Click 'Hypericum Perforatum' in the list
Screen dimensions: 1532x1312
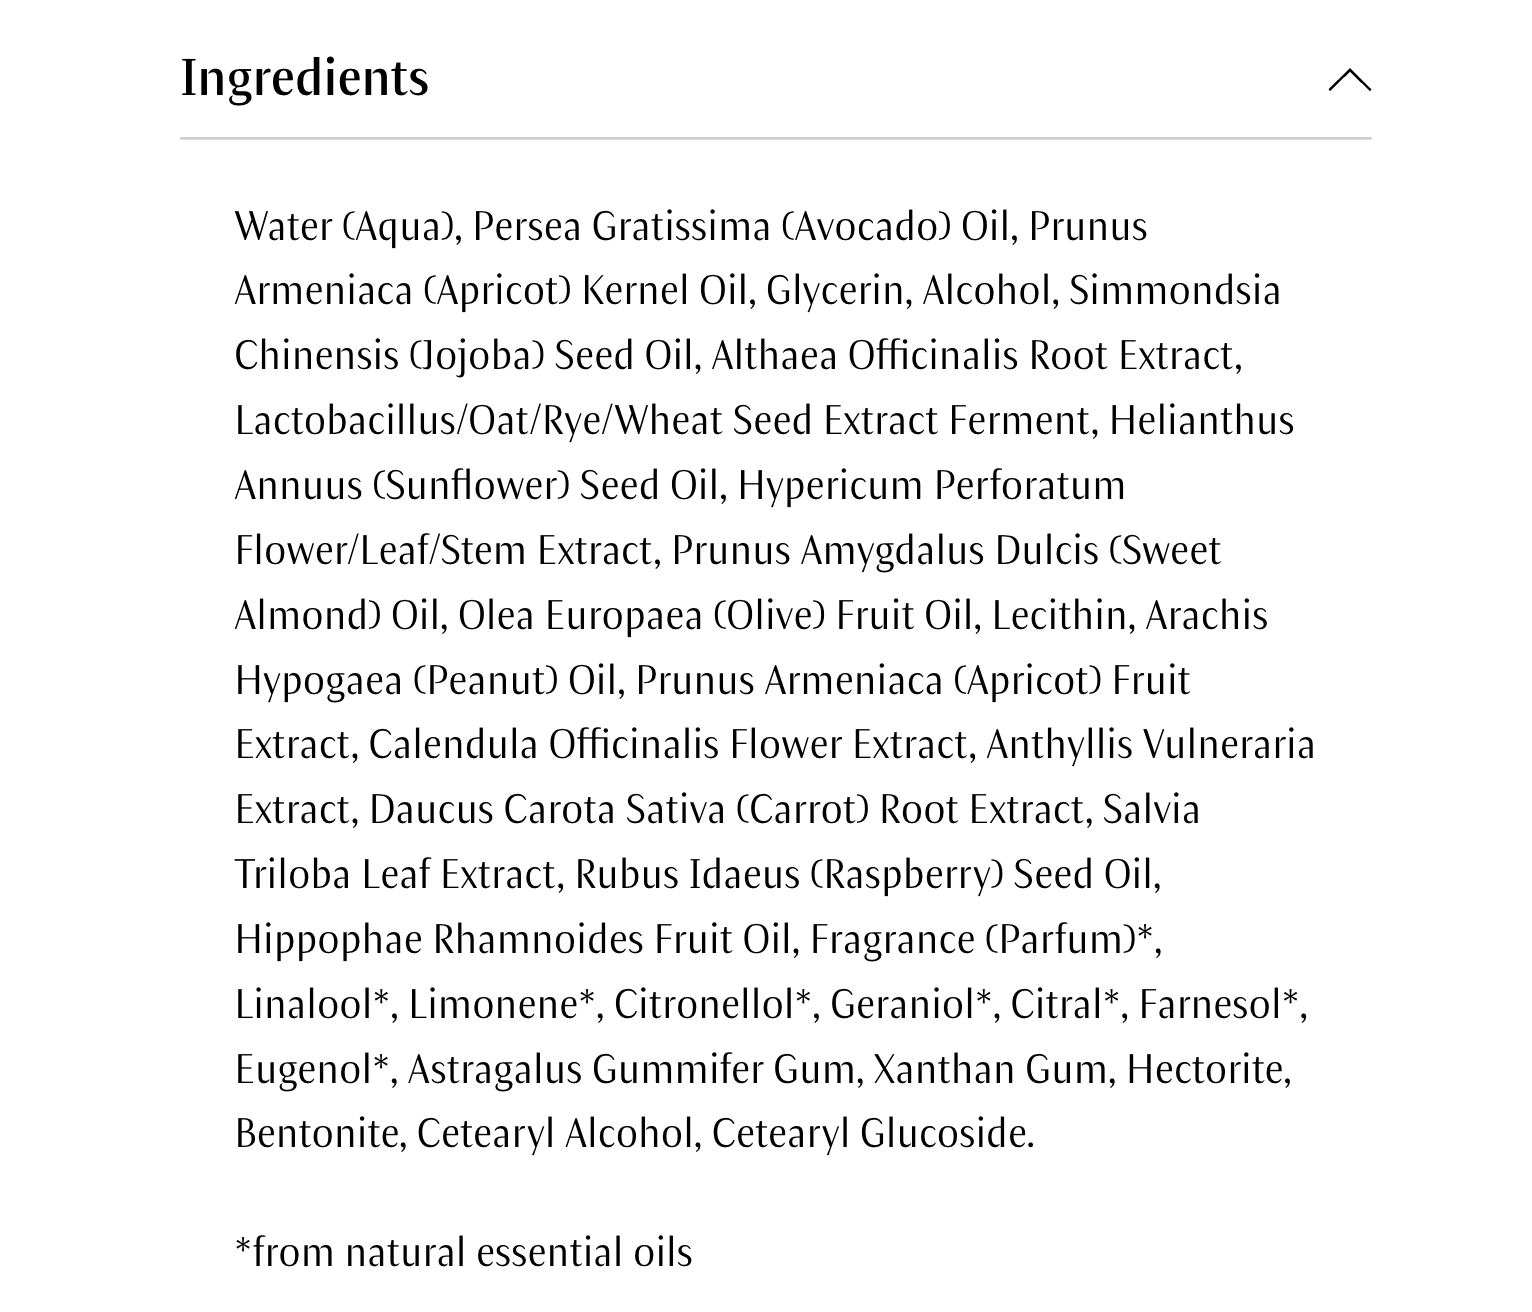point(931,486)
